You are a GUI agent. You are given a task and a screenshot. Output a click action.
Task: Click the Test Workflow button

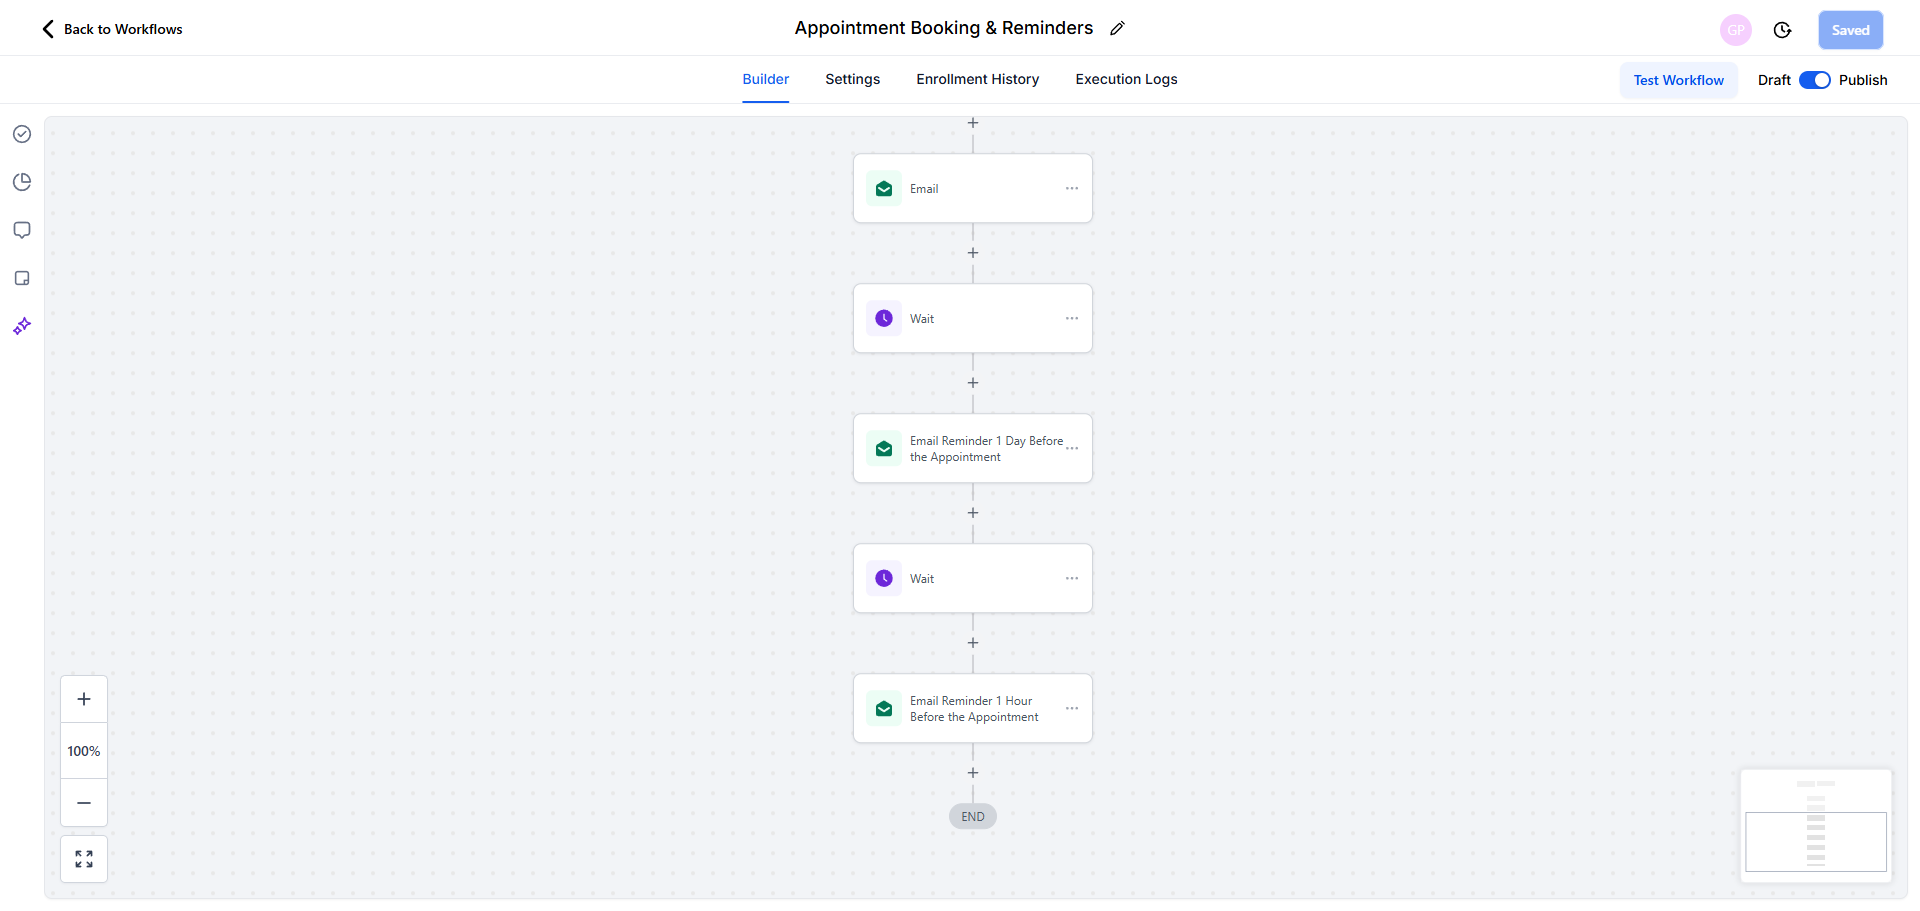click(x=1678, y=80)
